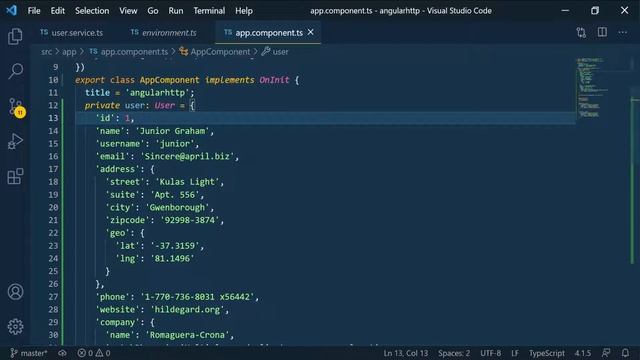Viewport: 640px width, 360px height.
Task: Synchronize changes cloud icon in status bar
Action: click(x=62, y=353)
